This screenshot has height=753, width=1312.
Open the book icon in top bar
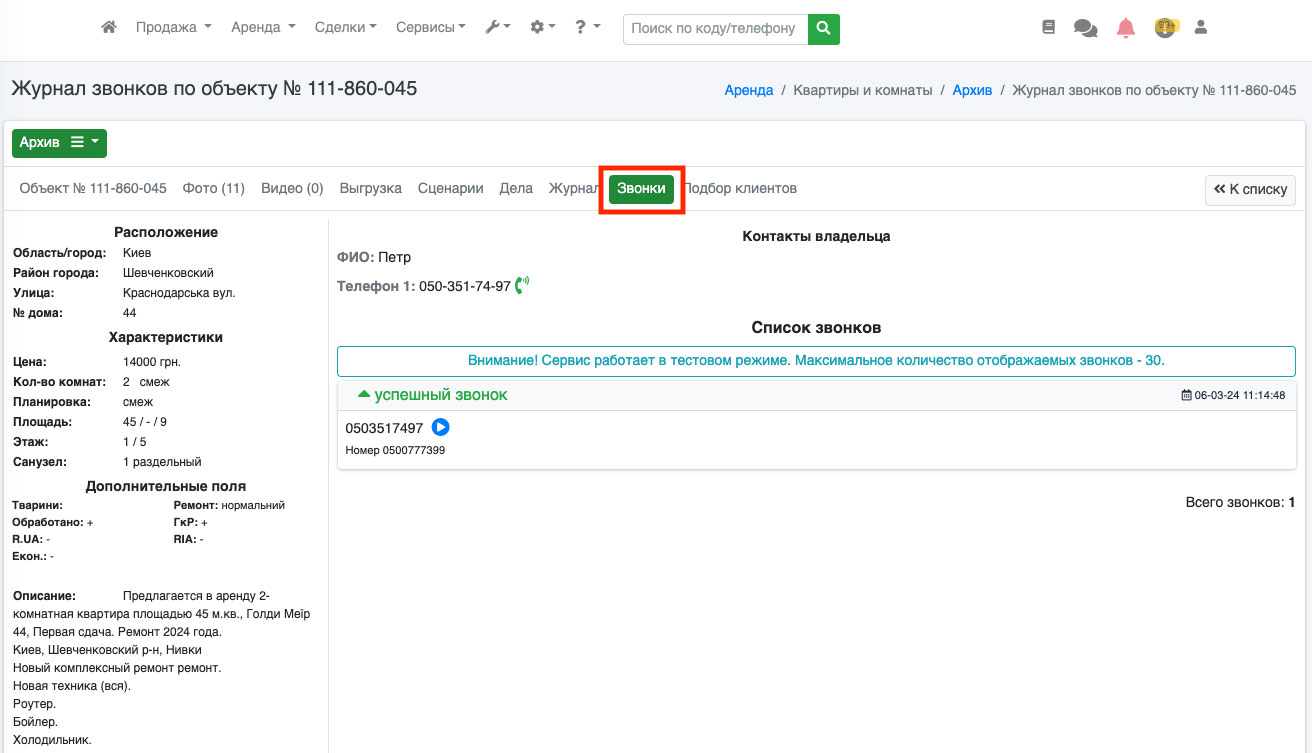click(x=1048, y=28)
